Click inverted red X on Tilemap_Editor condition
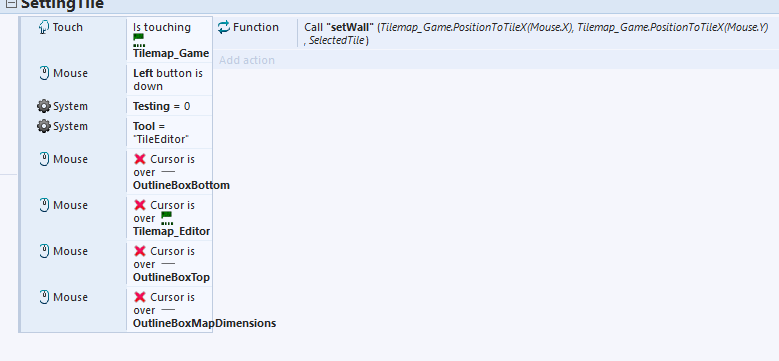 (140, 205)
